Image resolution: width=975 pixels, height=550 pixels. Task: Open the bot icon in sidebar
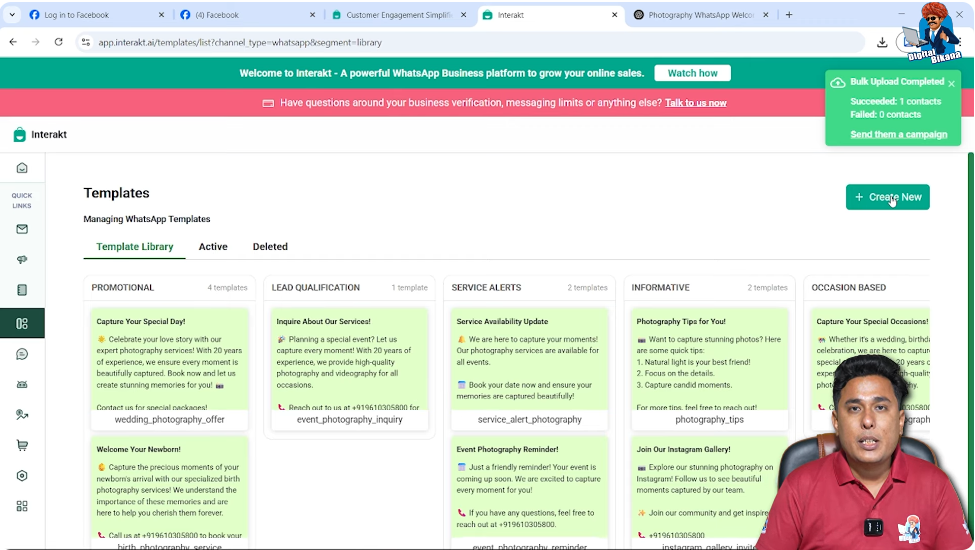[22, 384]
